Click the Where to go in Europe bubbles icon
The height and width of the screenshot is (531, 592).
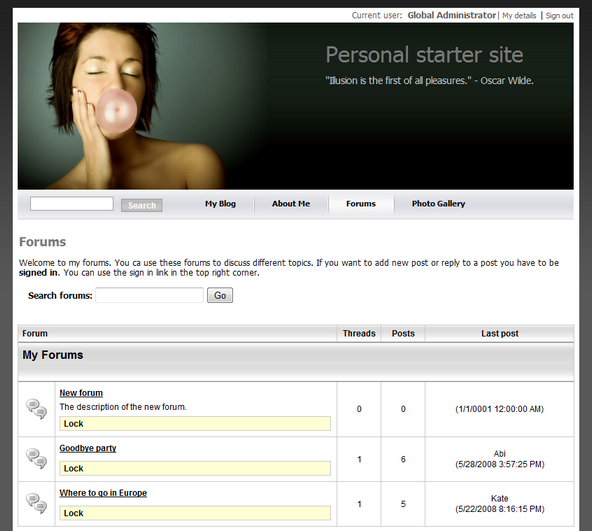point(36,503)
